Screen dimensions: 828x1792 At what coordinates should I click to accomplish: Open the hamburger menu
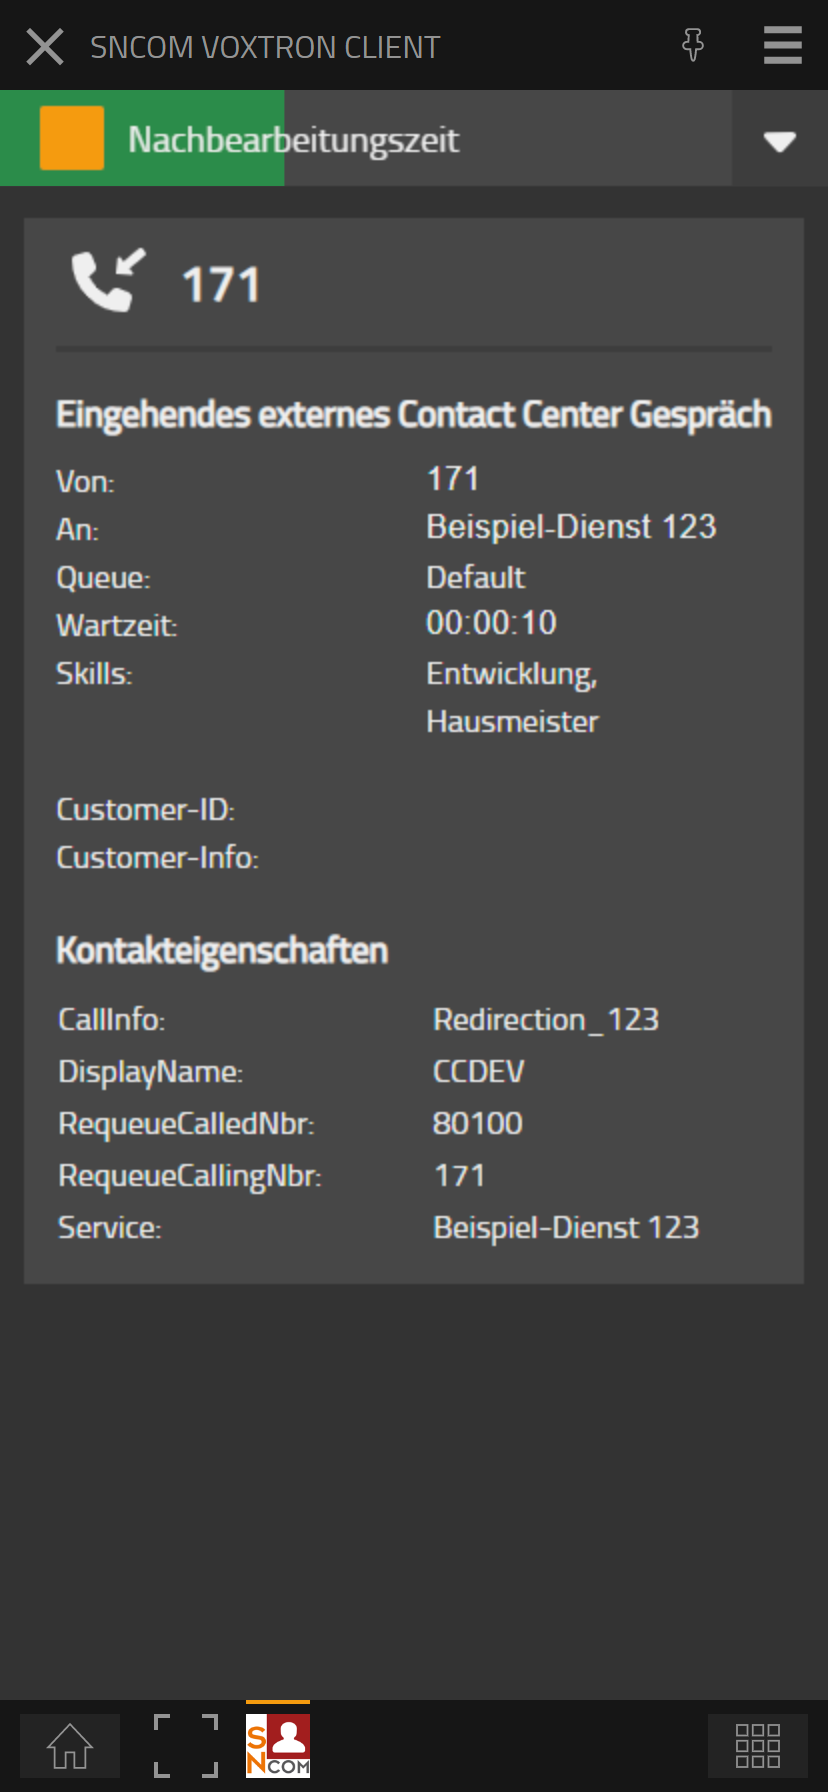point(782,46)
